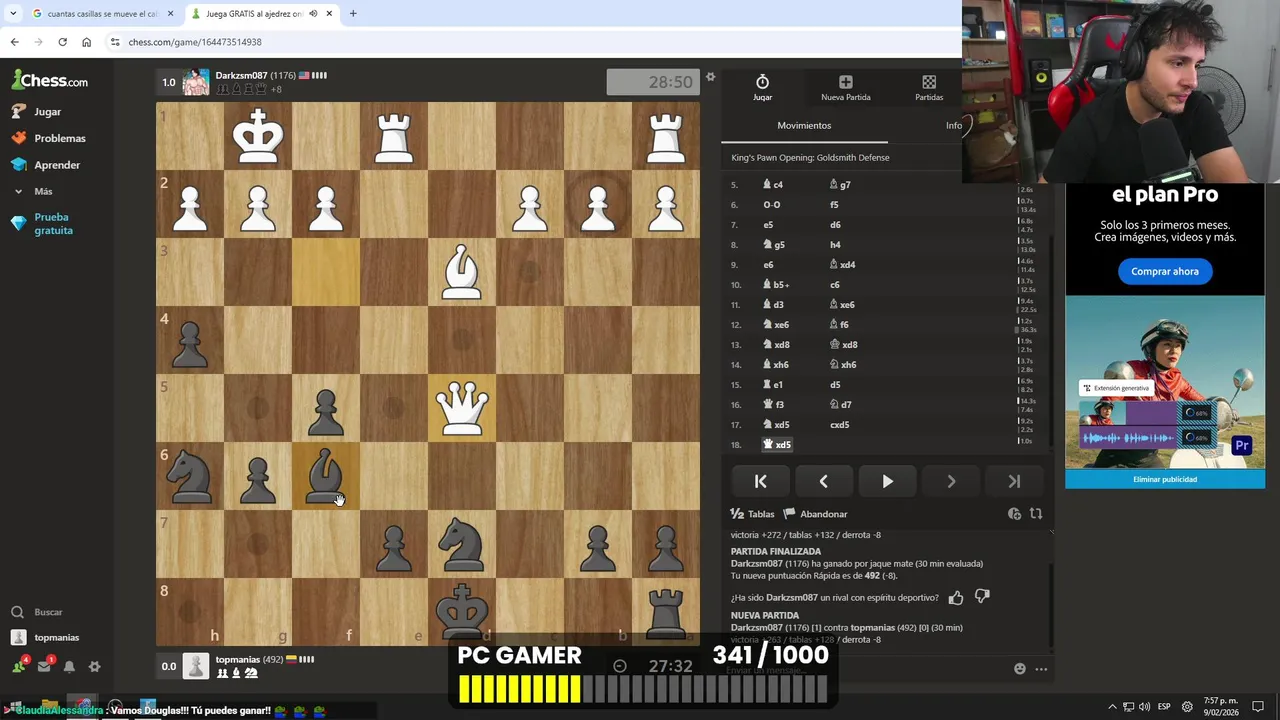Open a new browser tab
The image size is (1280, 720).
point(353,14)
